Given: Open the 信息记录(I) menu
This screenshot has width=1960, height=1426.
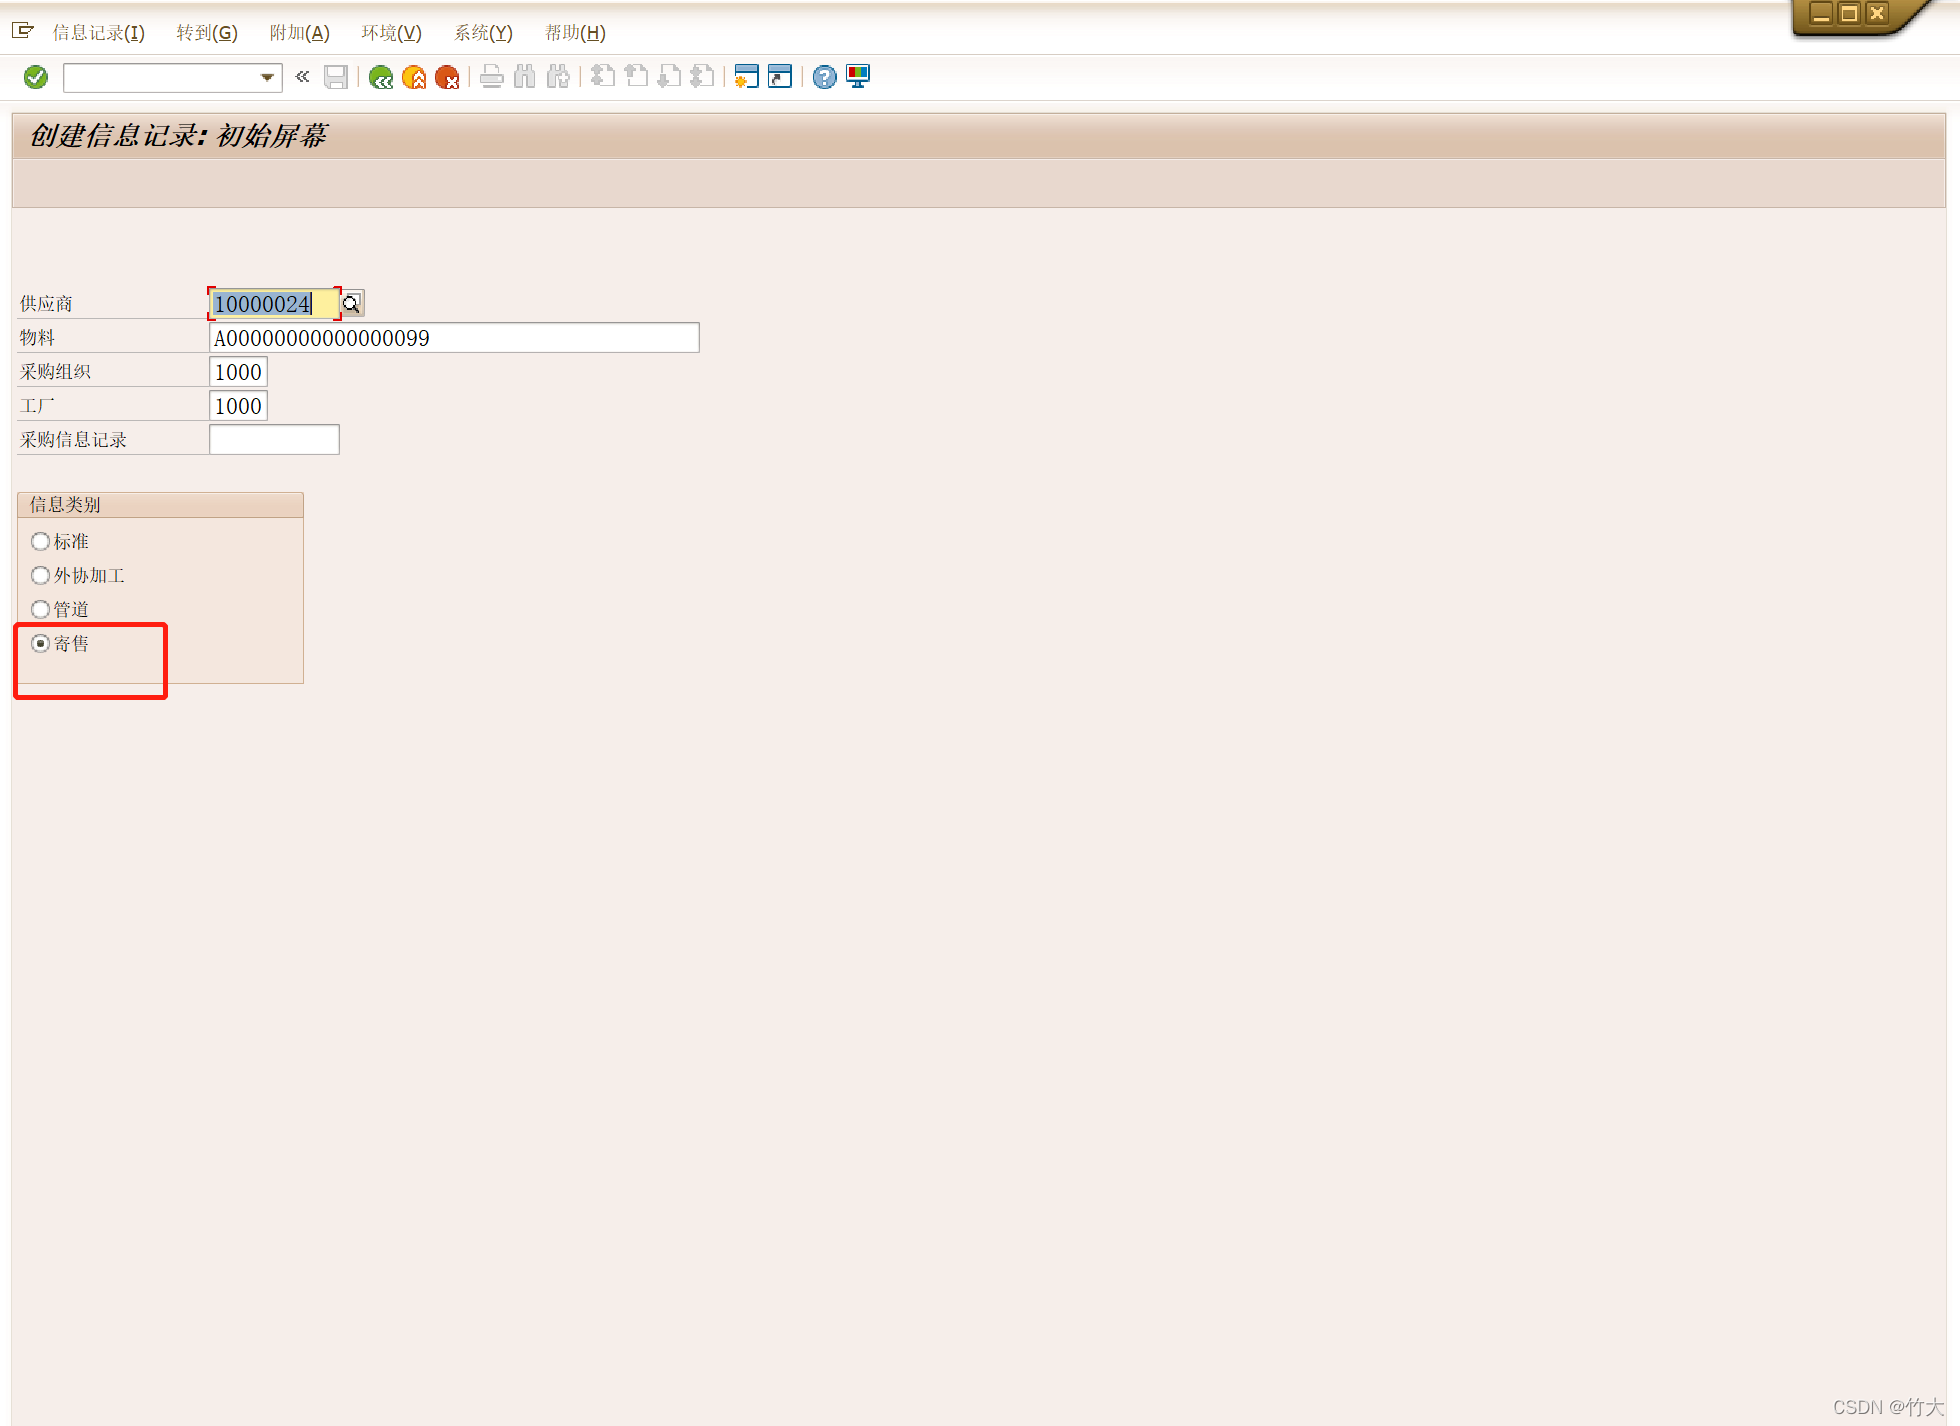Looking at the screenshot, I should (98, 33).
